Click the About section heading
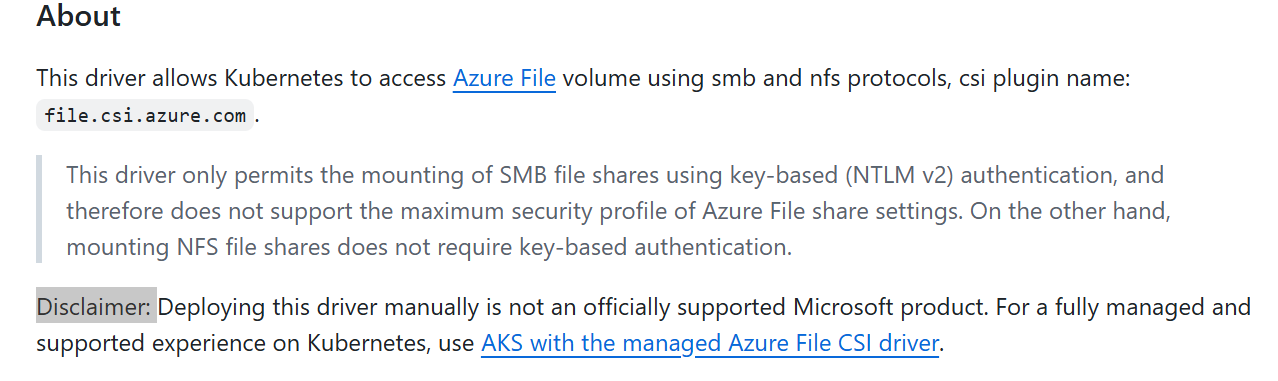The width and height of the screenshot is (1278, 381). pos(79,16)
